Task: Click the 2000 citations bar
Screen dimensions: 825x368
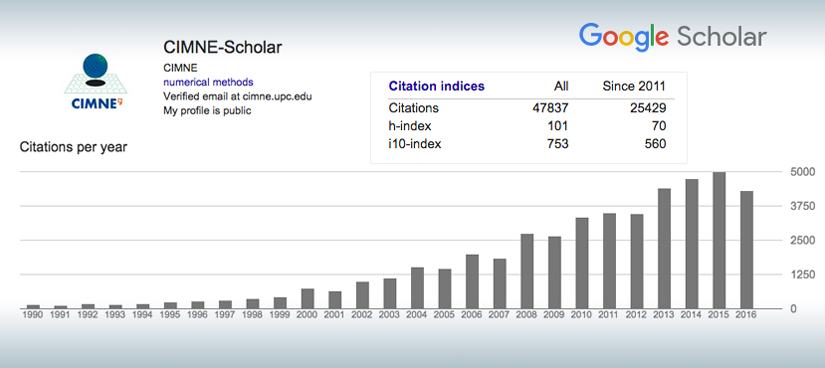Action: coord(308,299)
